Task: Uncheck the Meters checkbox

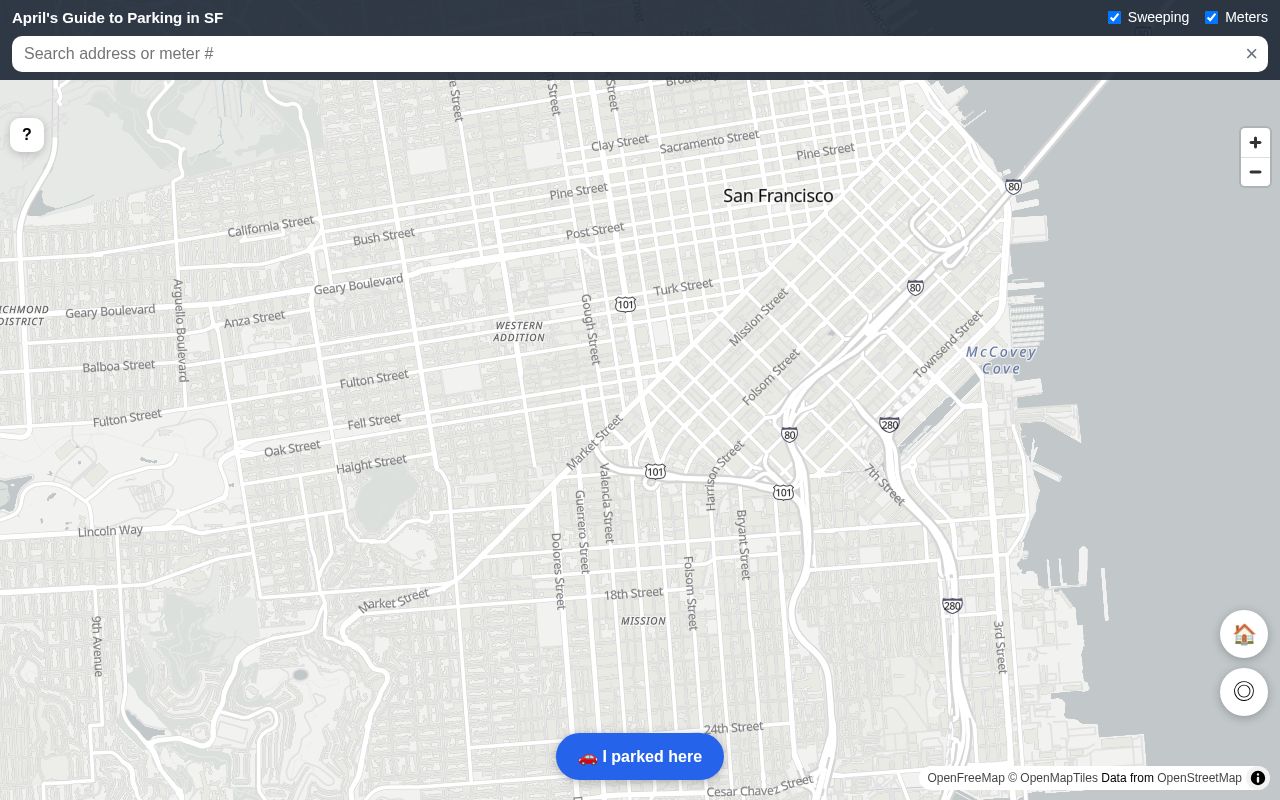Action: click(1211, 17)
